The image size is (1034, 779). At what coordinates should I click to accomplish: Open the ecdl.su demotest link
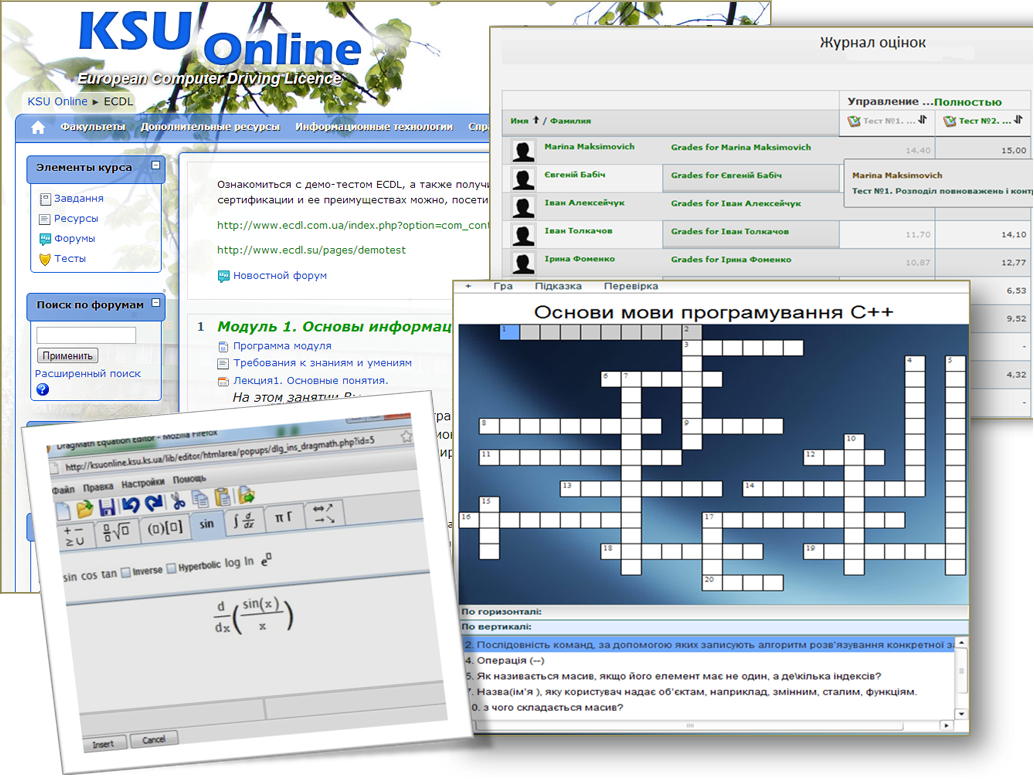[x=311, y=250]
